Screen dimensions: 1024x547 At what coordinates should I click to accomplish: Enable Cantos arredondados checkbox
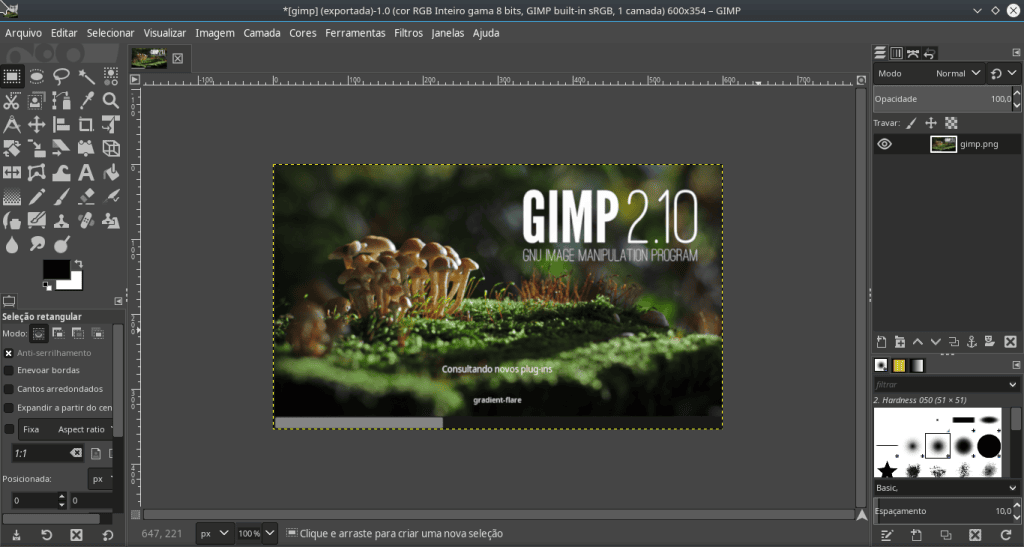pos(8,389)
